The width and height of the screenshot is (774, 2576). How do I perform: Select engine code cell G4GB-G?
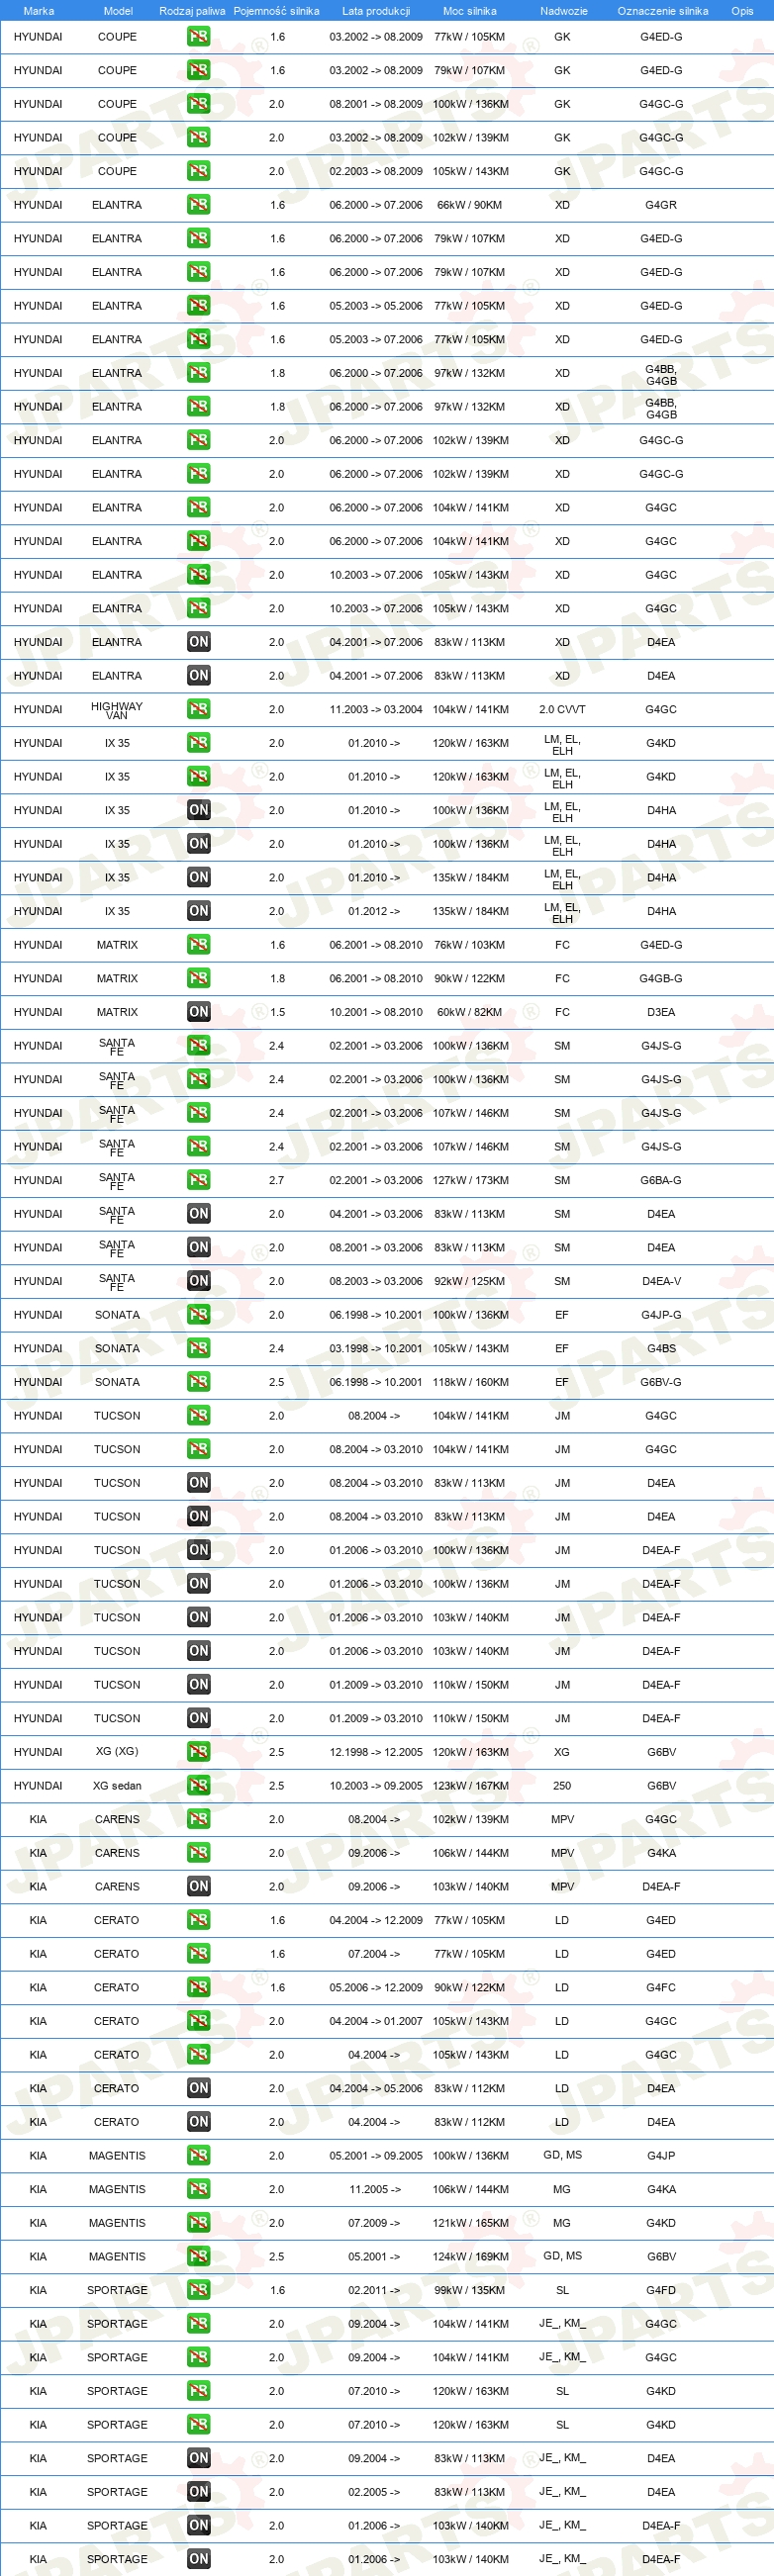click(661, 978)
